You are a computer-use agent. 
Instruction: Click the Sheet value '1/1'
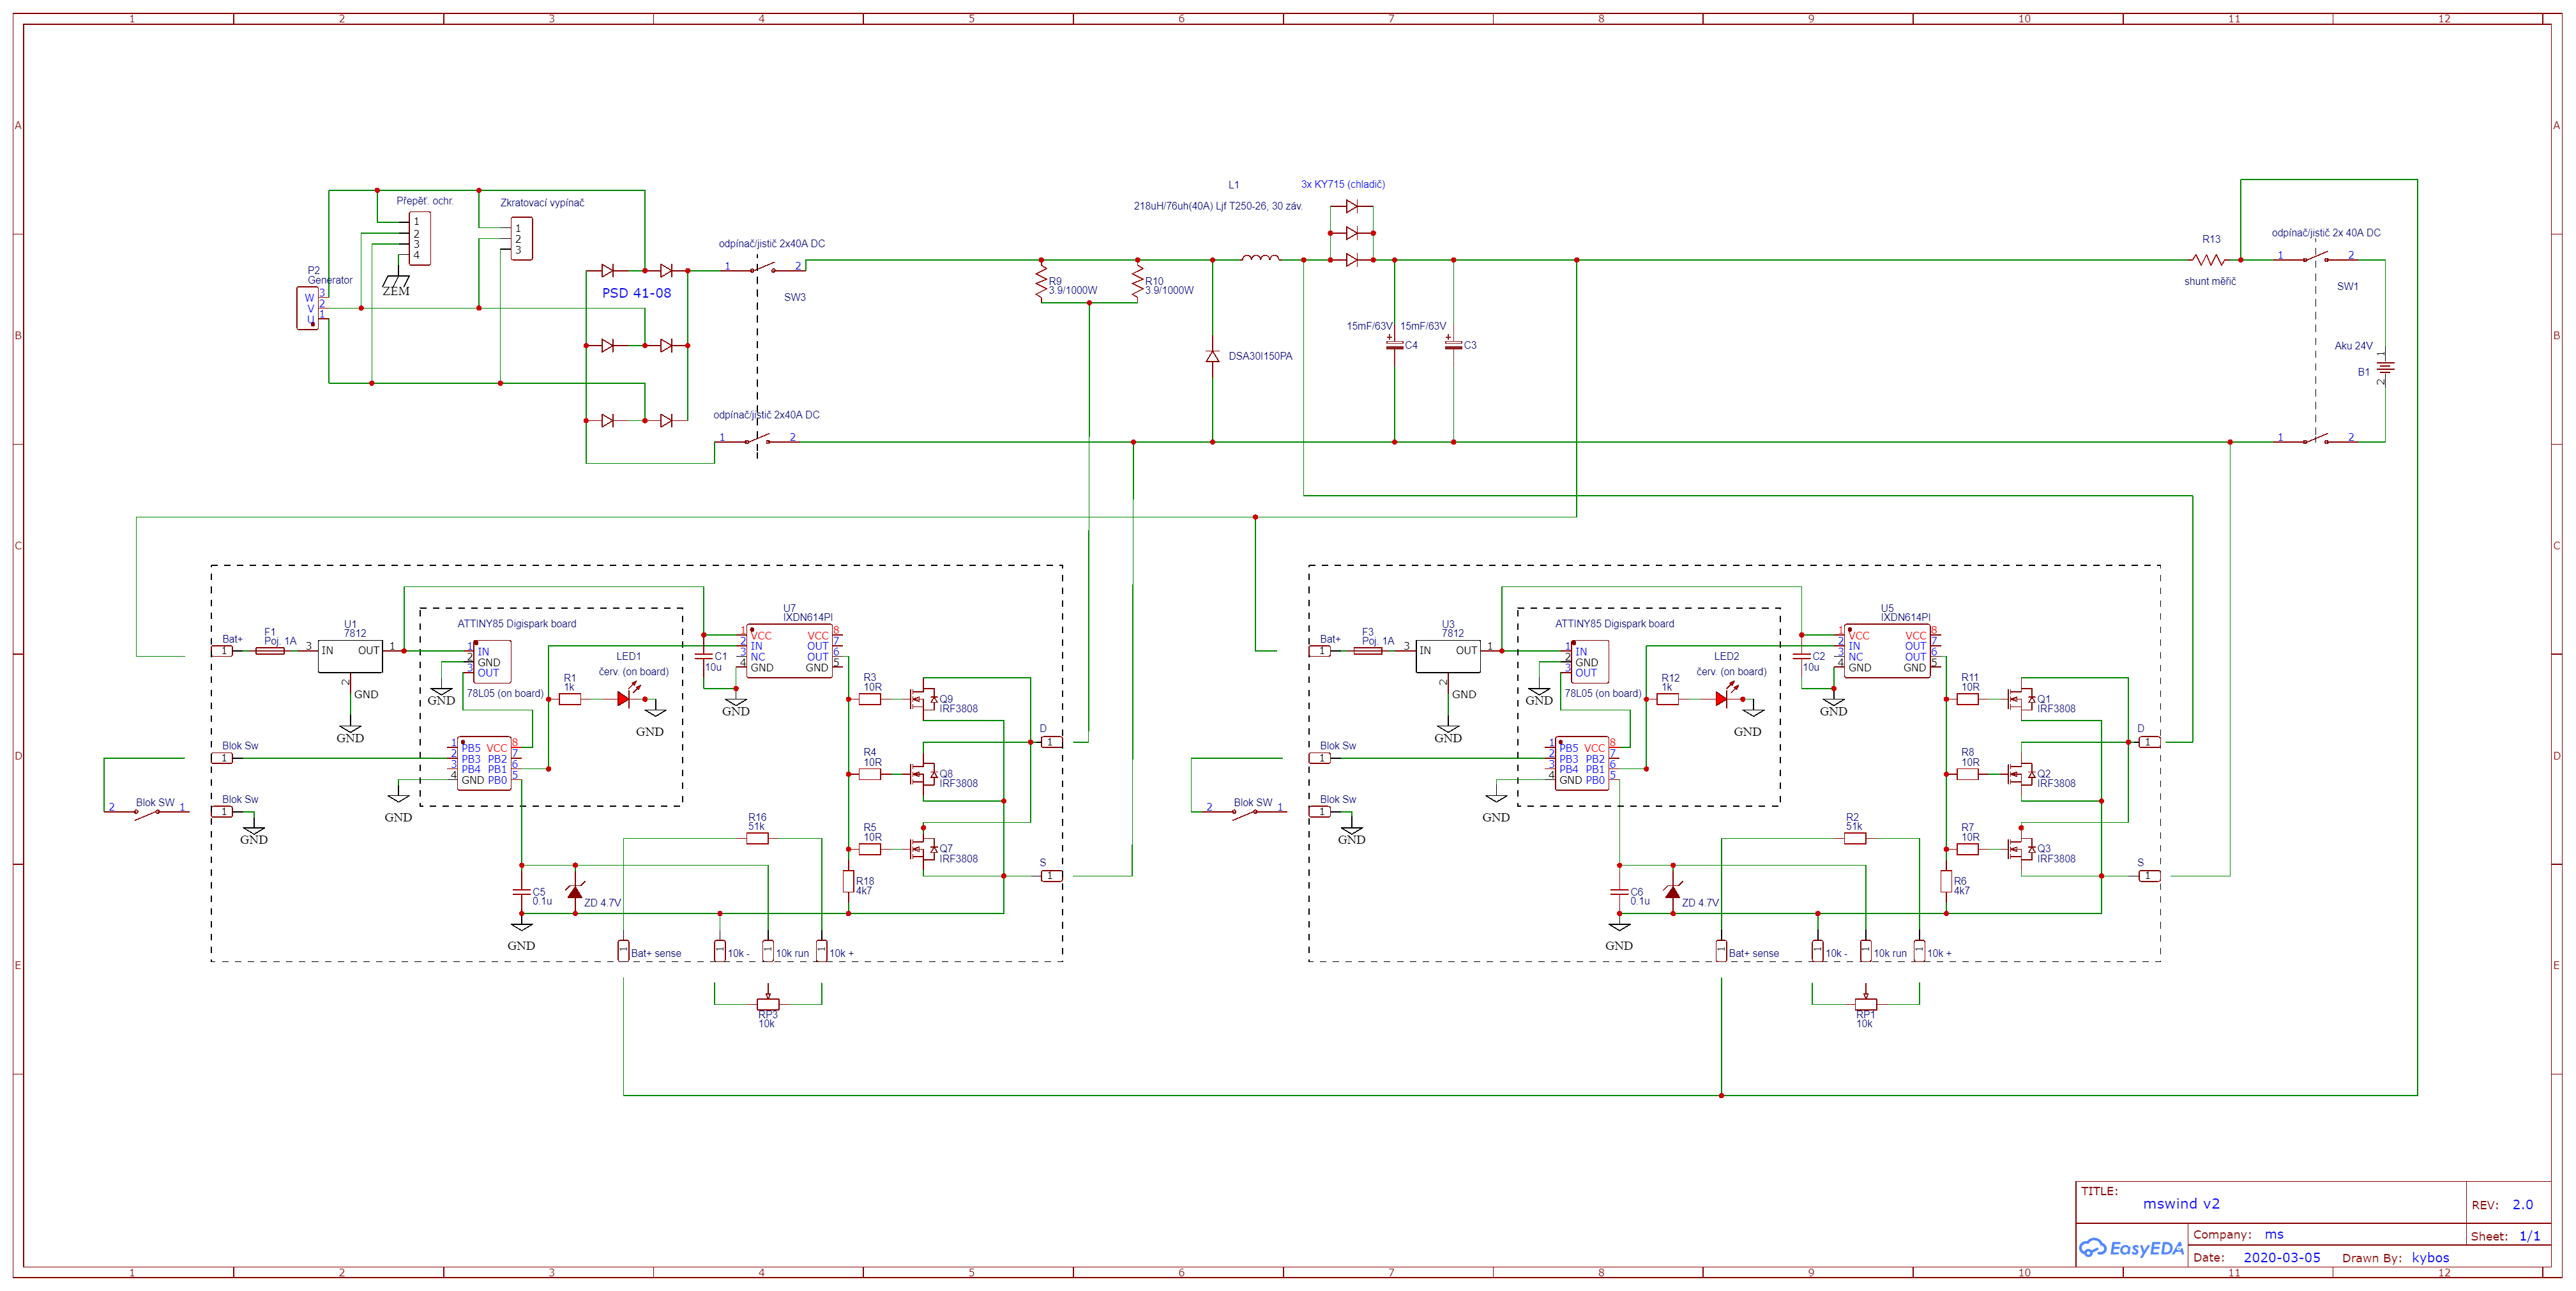(x=2530, y=1236)
